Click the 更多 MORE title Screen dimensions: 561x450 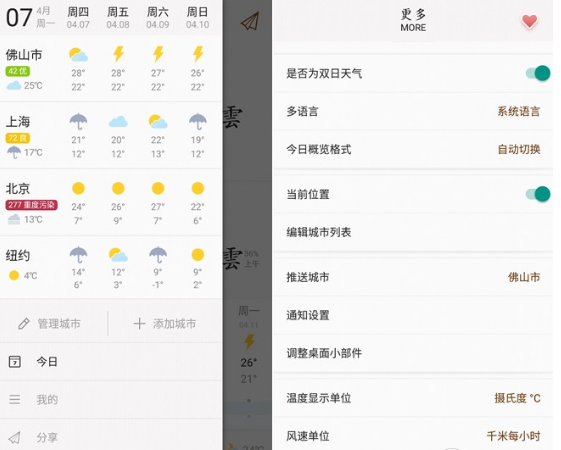413,20
